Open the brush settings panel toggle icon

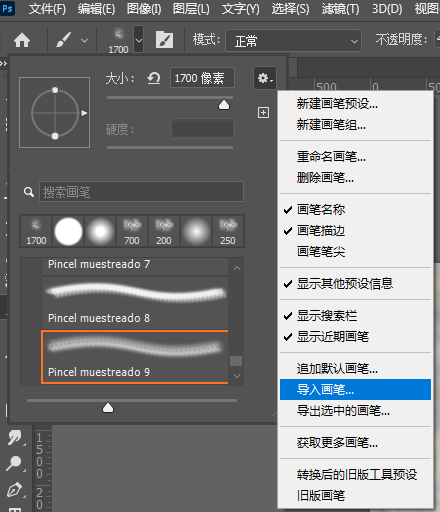(164, 40)
